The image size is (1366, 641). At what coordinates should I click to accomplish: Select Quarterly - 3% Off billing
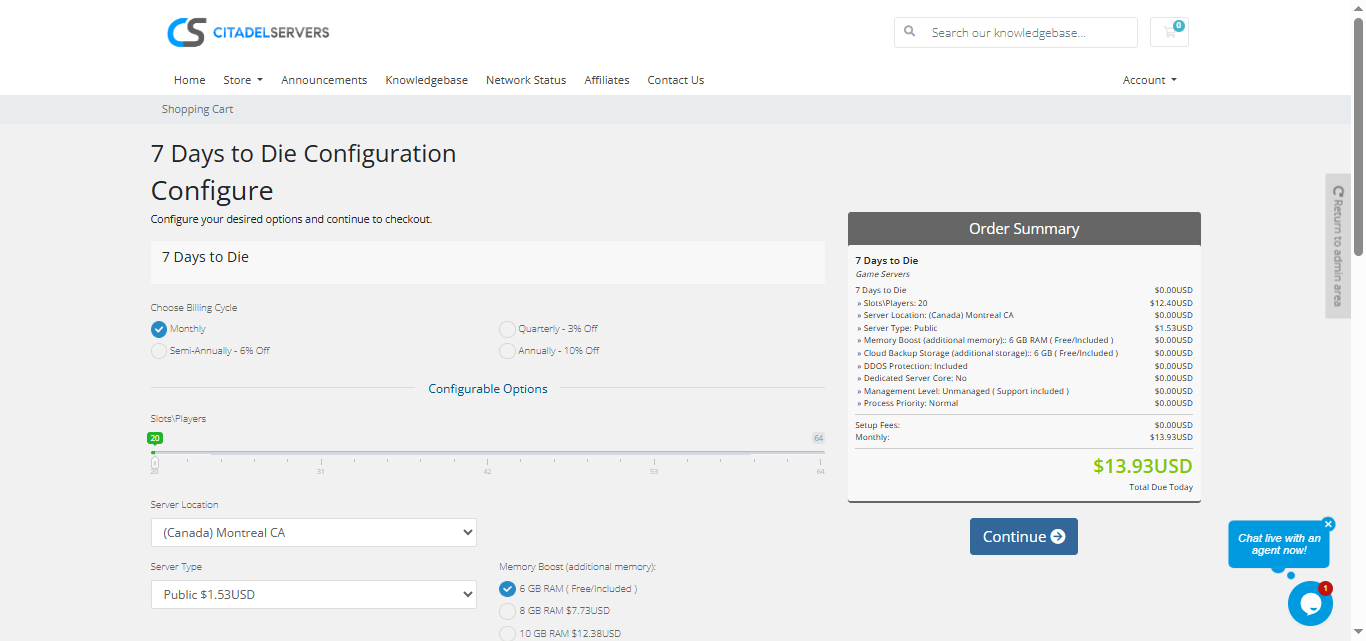(508, 329)
